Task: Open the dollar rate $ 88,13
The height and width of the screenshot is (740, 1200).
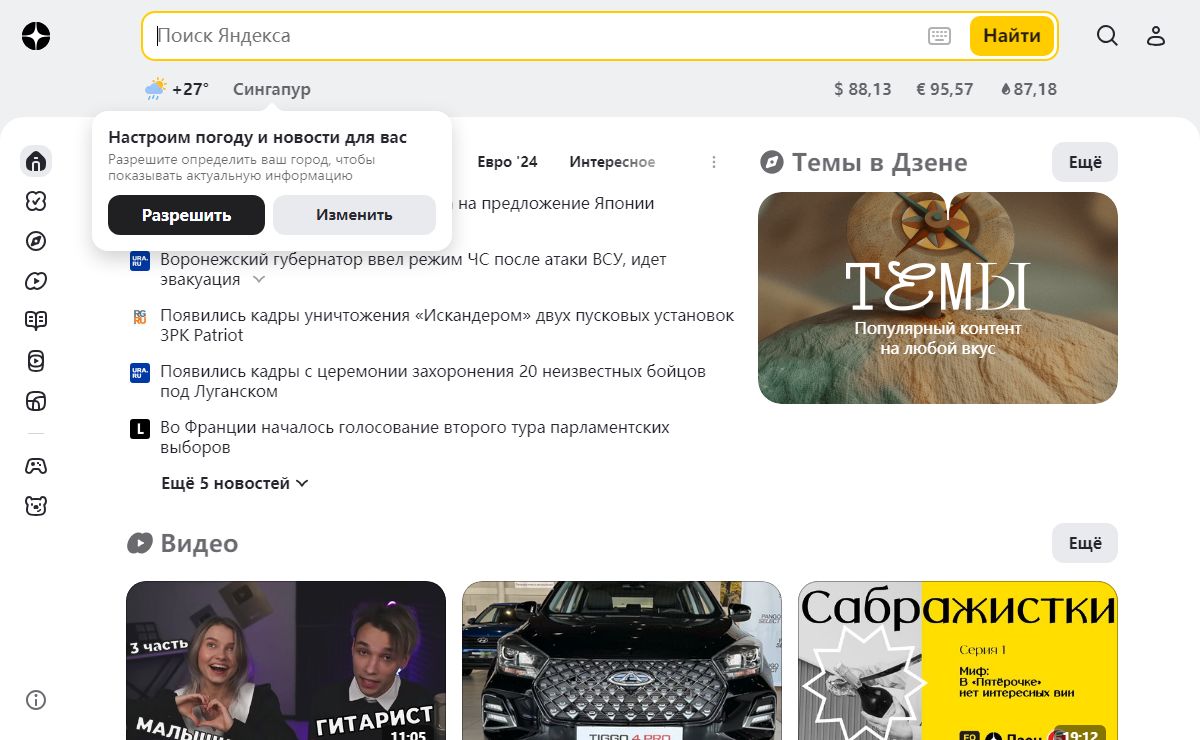Action: (x=863, y=89)
